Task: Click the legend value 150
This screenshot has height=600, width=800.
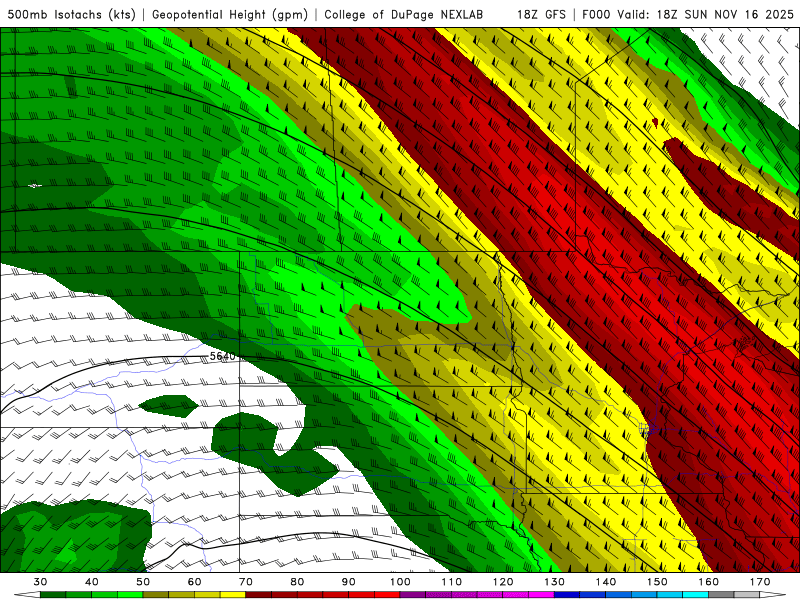Action: [x=658, y=582]
